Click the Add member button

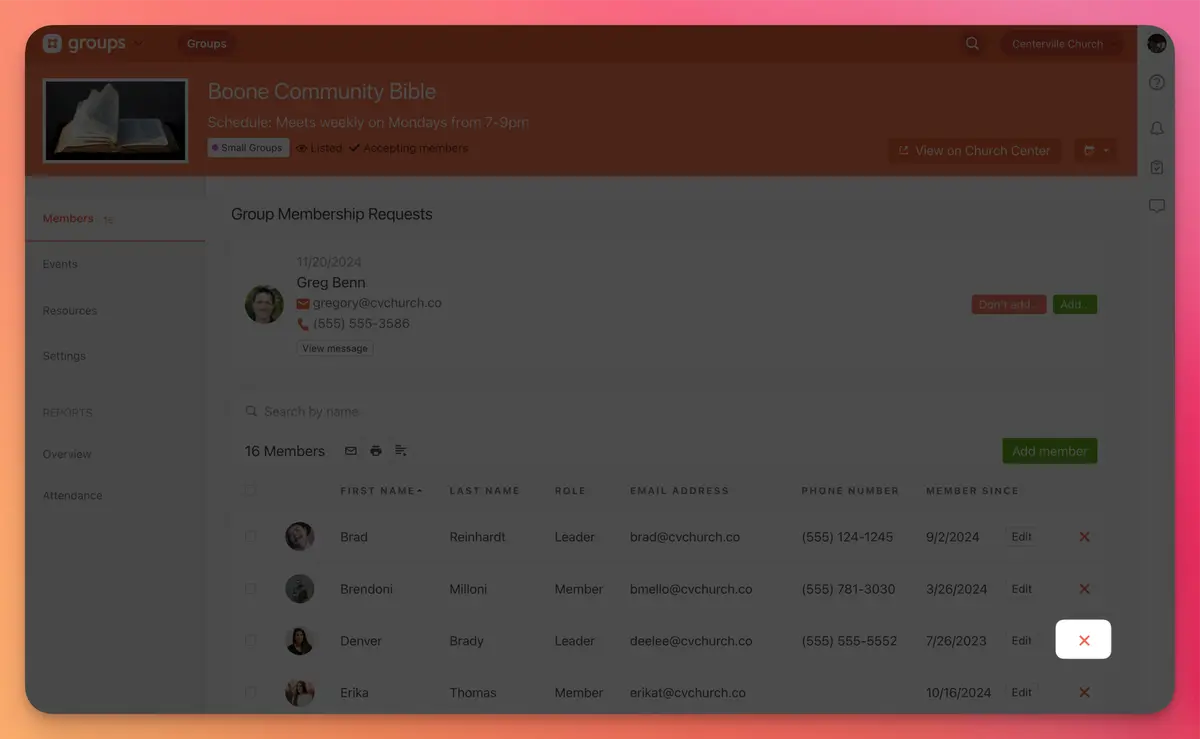(1050, 451)
